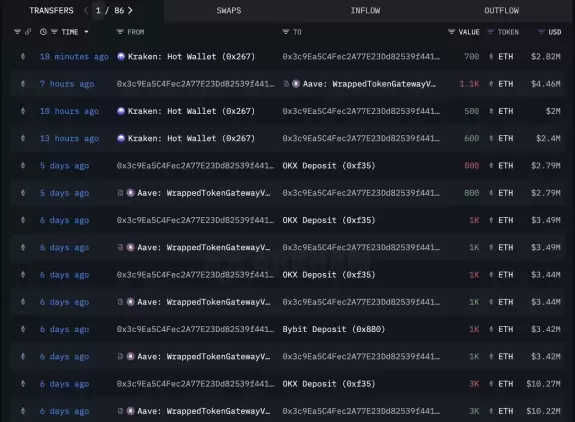Click Aave logo in the $10.22M row
The width and height of the screenshot is (575, 422).
(x=131, y=411)
